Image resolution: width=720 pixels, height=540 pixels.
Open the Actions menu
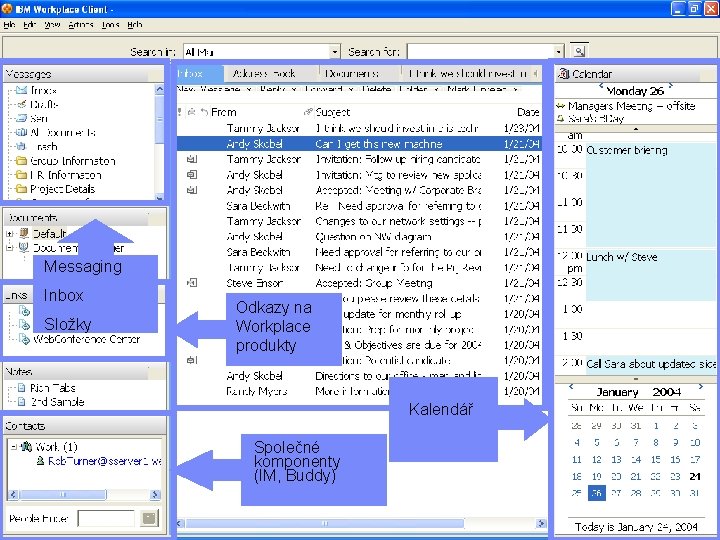click(81, 25)
